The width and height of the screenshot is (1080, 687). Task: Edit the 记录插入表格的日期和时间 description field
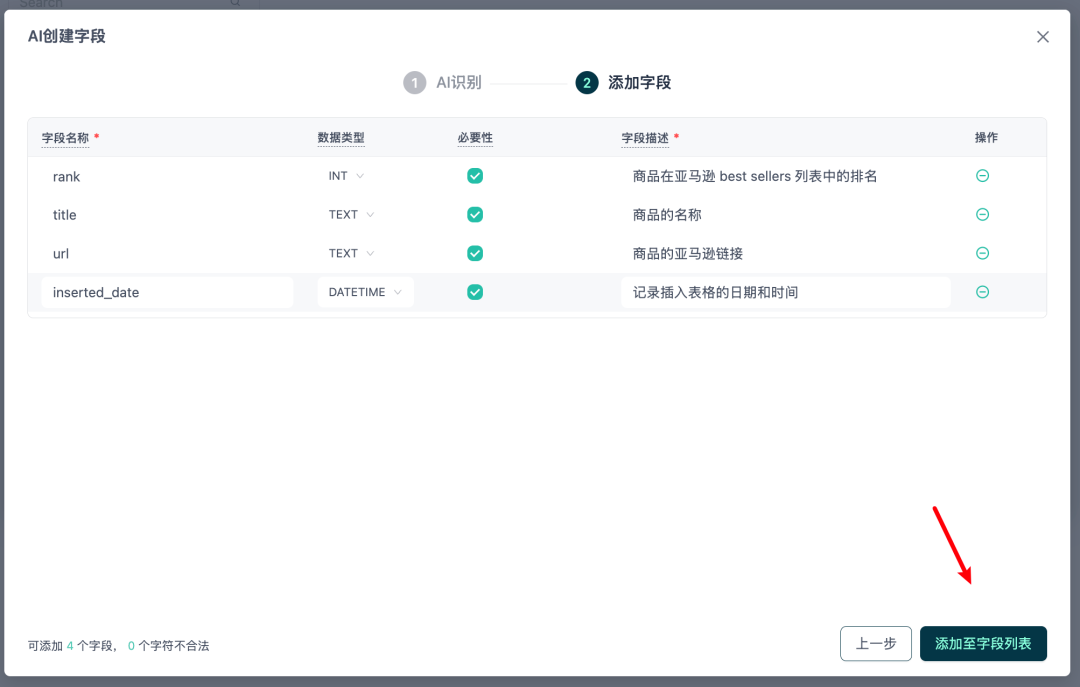[x=784, y=292]
